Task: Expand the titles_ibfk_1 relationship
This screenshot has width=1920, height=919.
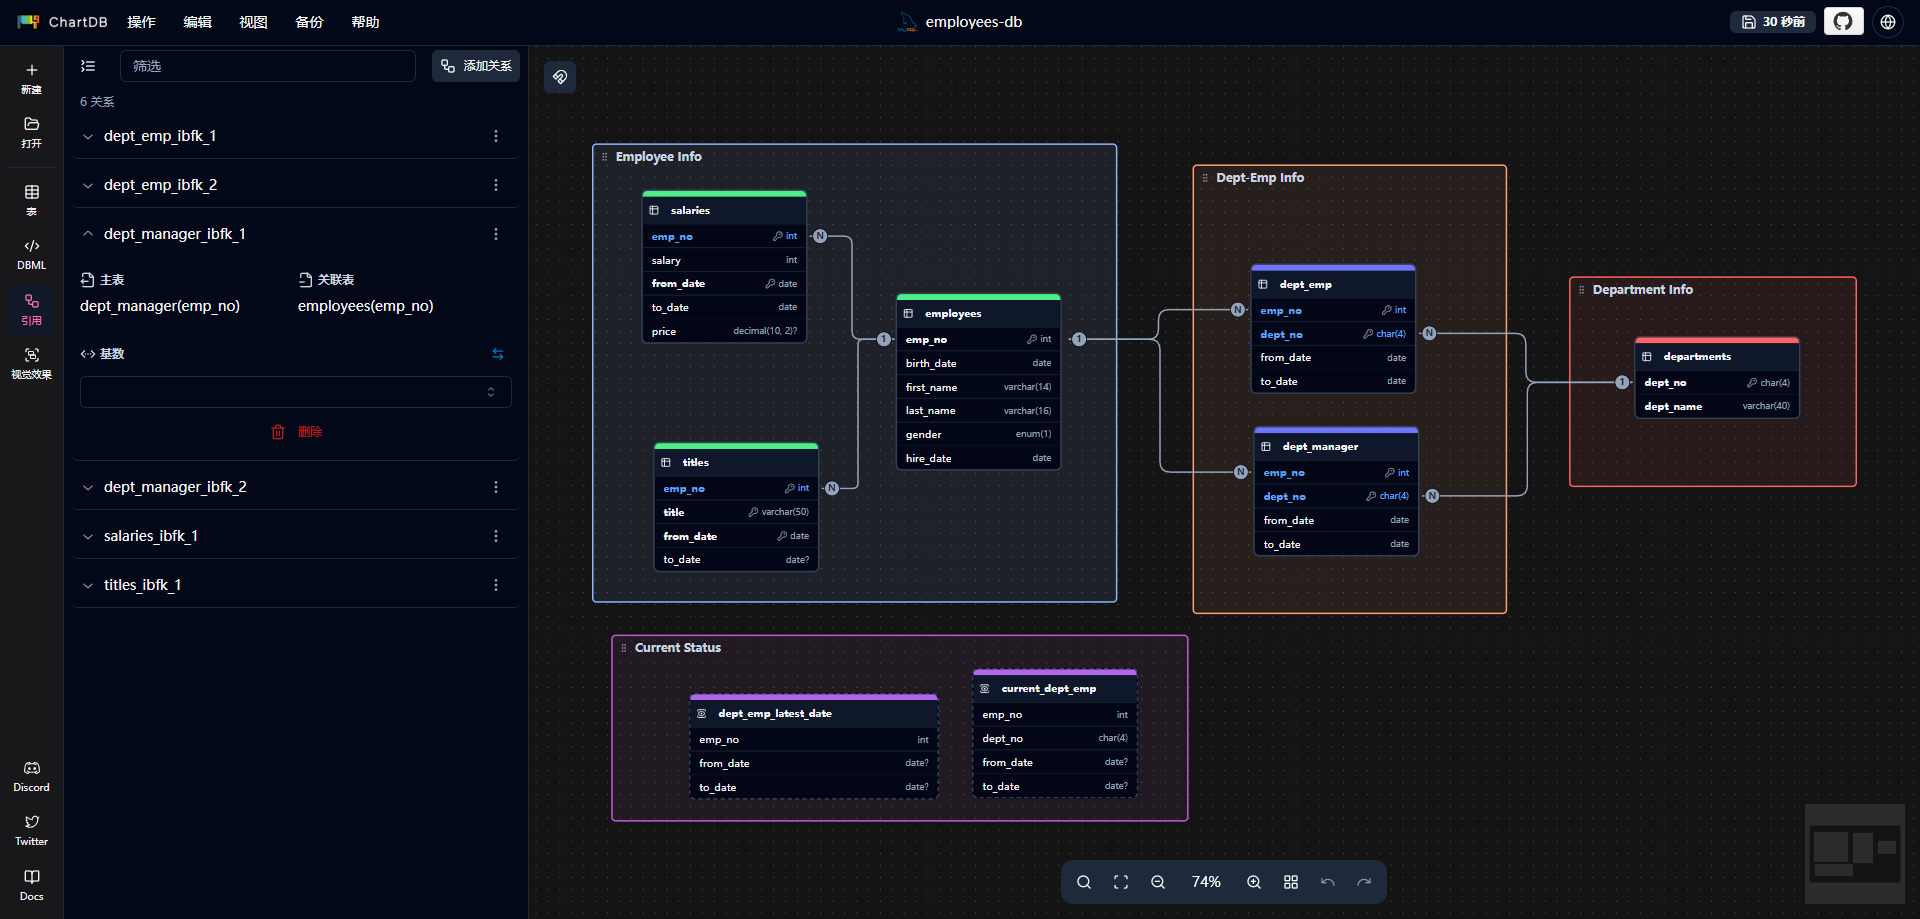Action: click(88, 585)
